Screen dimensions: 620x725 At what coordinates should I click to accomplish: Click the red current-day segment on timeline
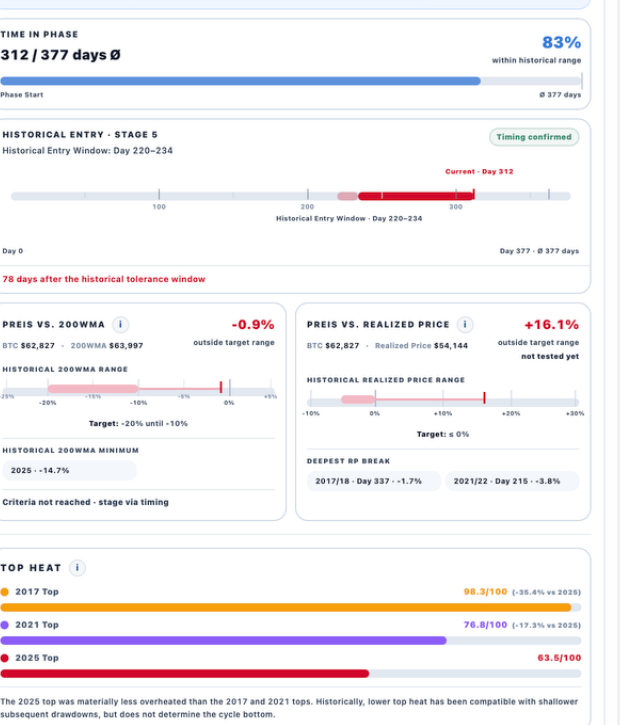pos(416,196)
